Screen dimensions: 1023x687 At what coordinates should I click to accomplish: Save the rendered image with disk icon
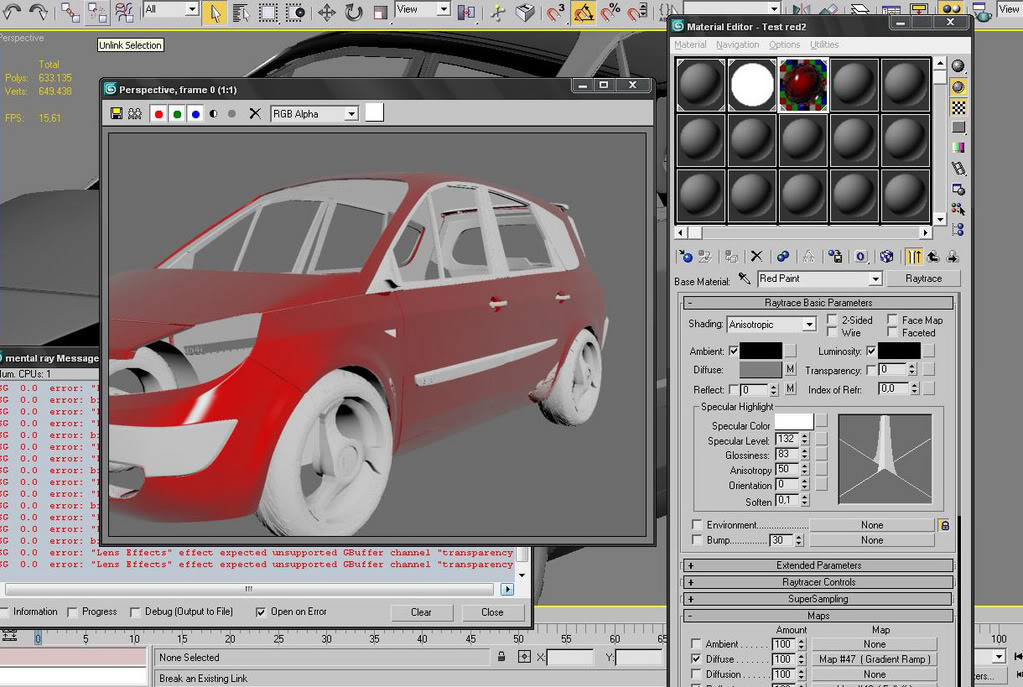coord(117,114)
